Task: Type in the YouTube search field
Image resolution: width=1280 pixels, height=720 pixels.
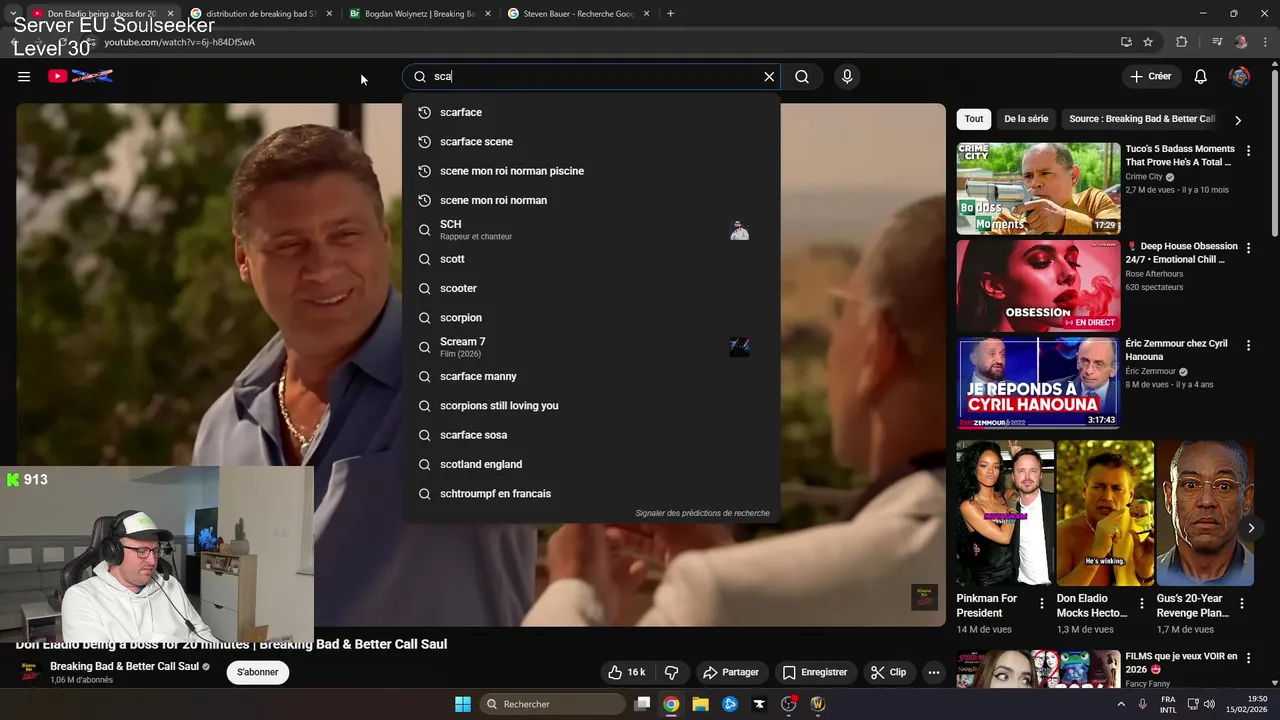Action: 593,76
